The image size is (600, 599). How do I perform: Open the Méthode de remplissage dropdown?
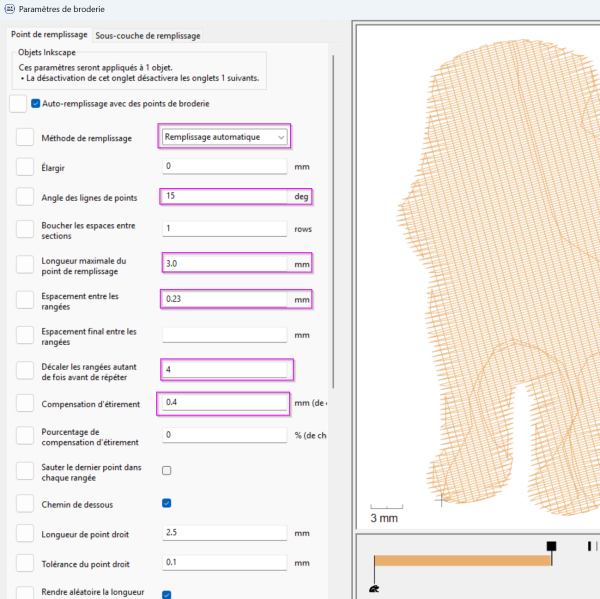pyautogui.click(x=224, y=137)
